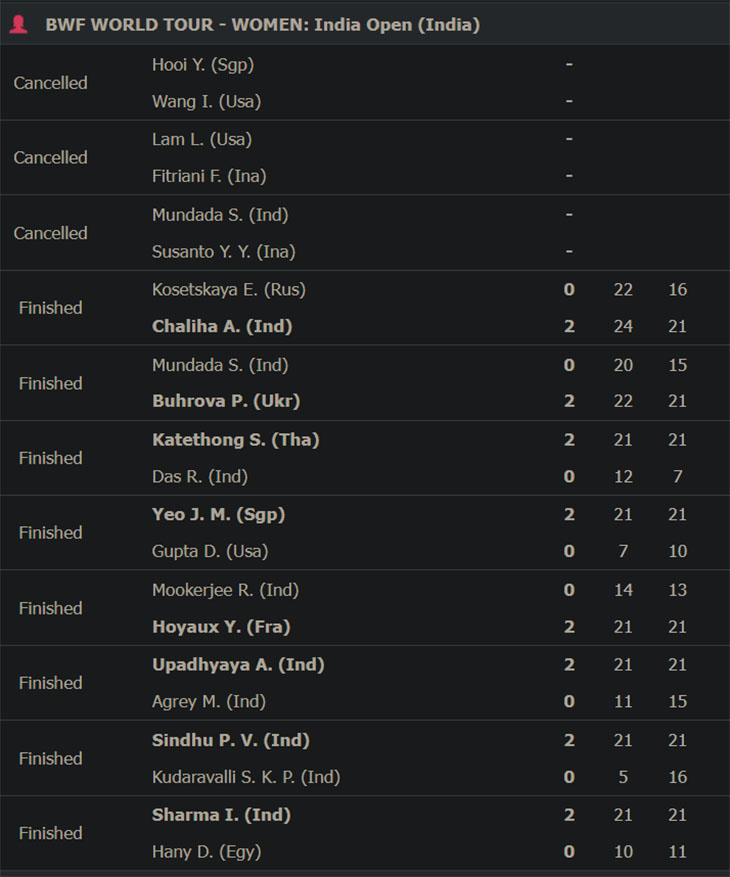
Task: Select player Lam L. (Usa)
Action: coord(202,139)
